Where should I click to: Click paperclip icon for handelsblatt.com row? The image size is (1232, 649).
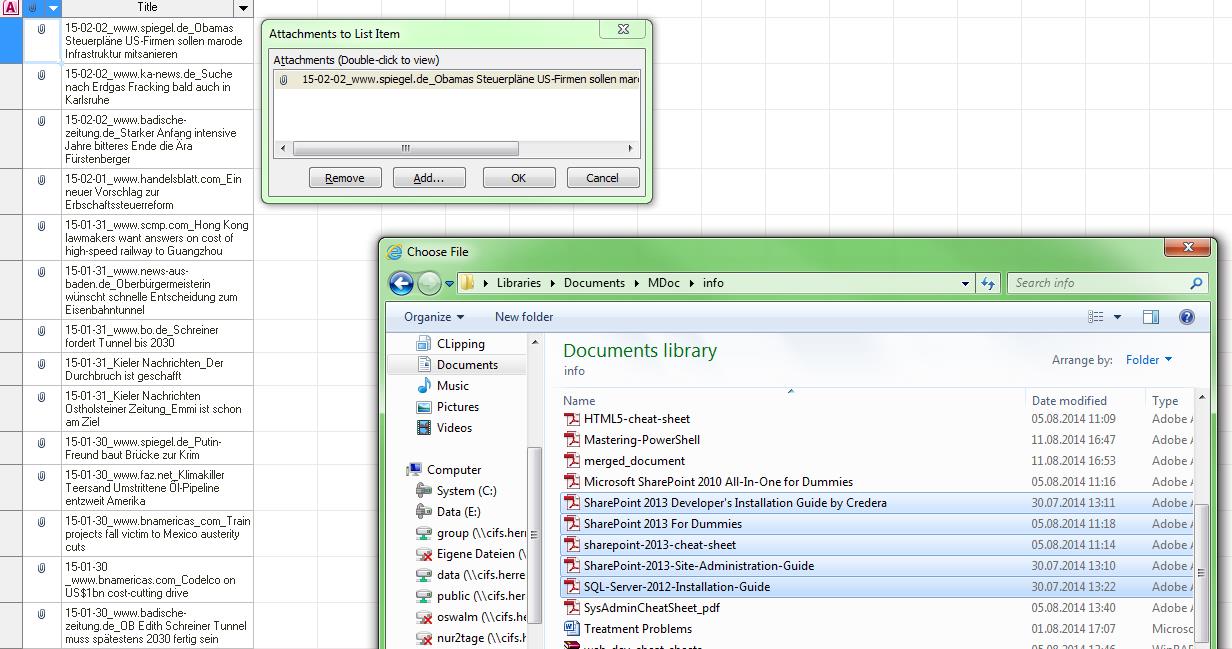(x=41, y=181)
